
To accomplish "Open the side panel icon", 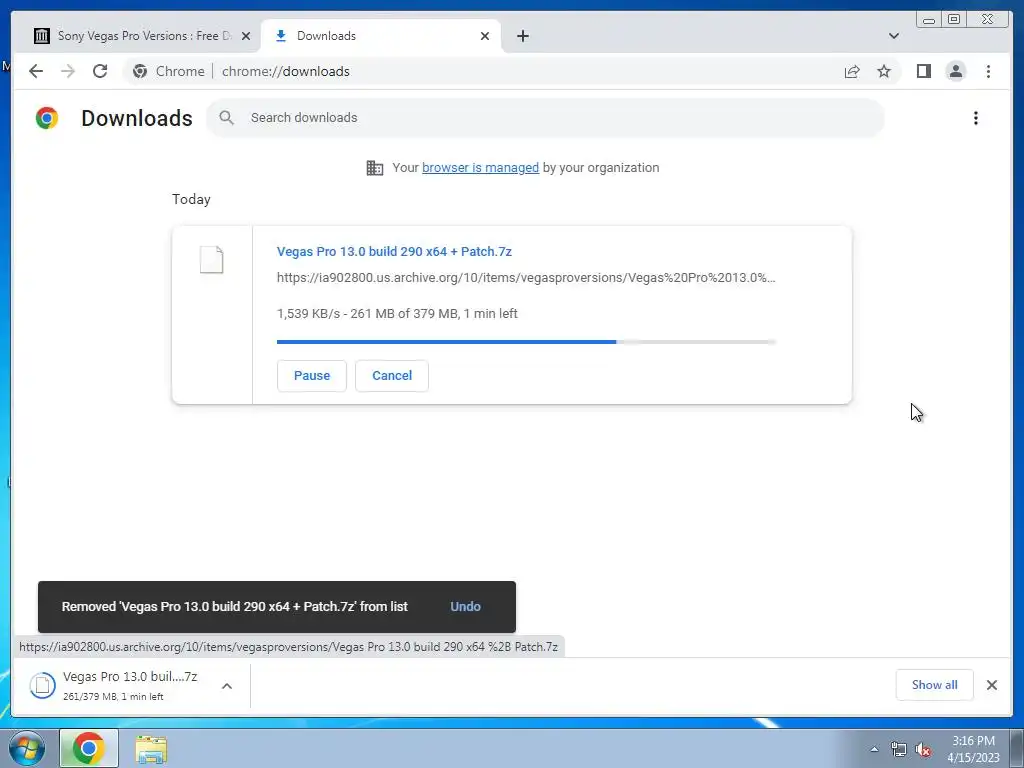I will 923,71.
